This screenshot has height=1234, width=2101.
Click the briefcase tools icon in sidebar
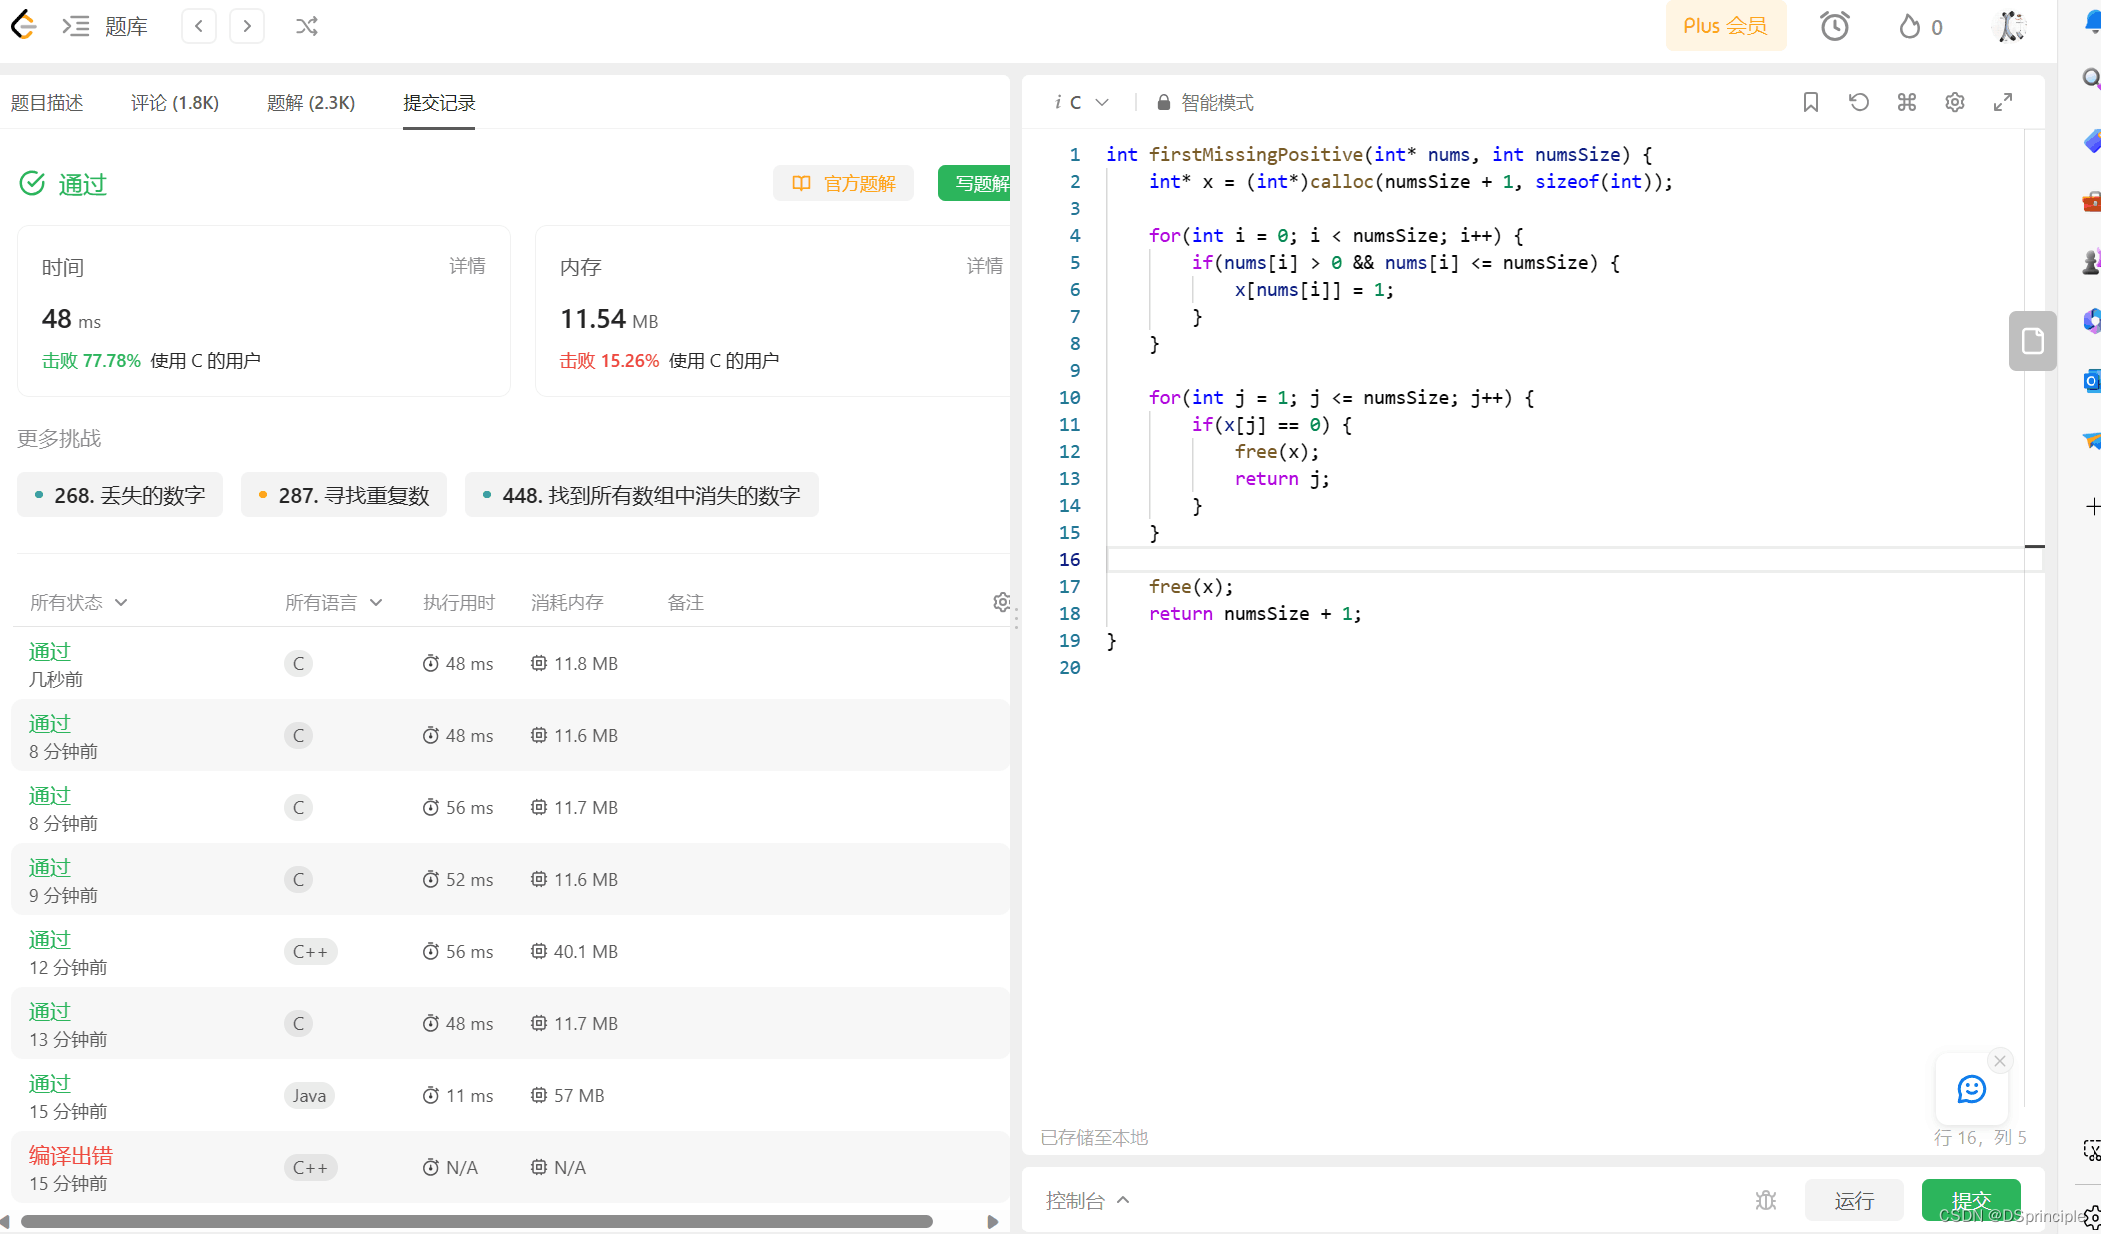[2092, 201]
